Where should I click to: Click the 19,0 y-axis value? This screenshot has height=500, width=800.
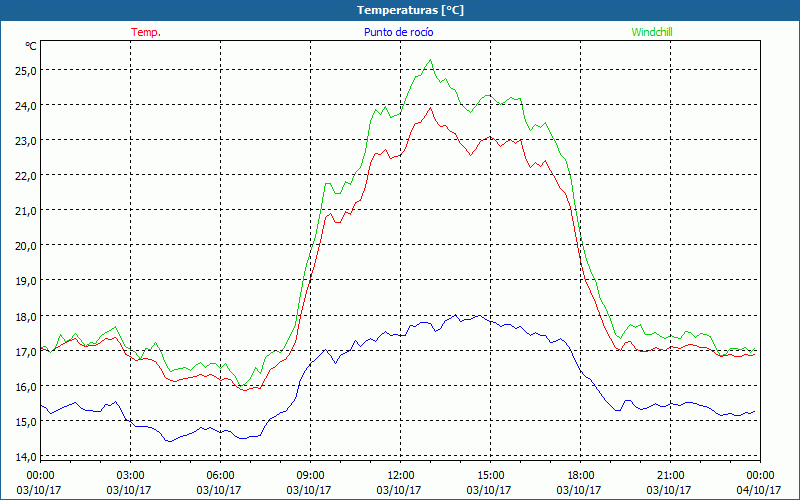pos(26,281)
